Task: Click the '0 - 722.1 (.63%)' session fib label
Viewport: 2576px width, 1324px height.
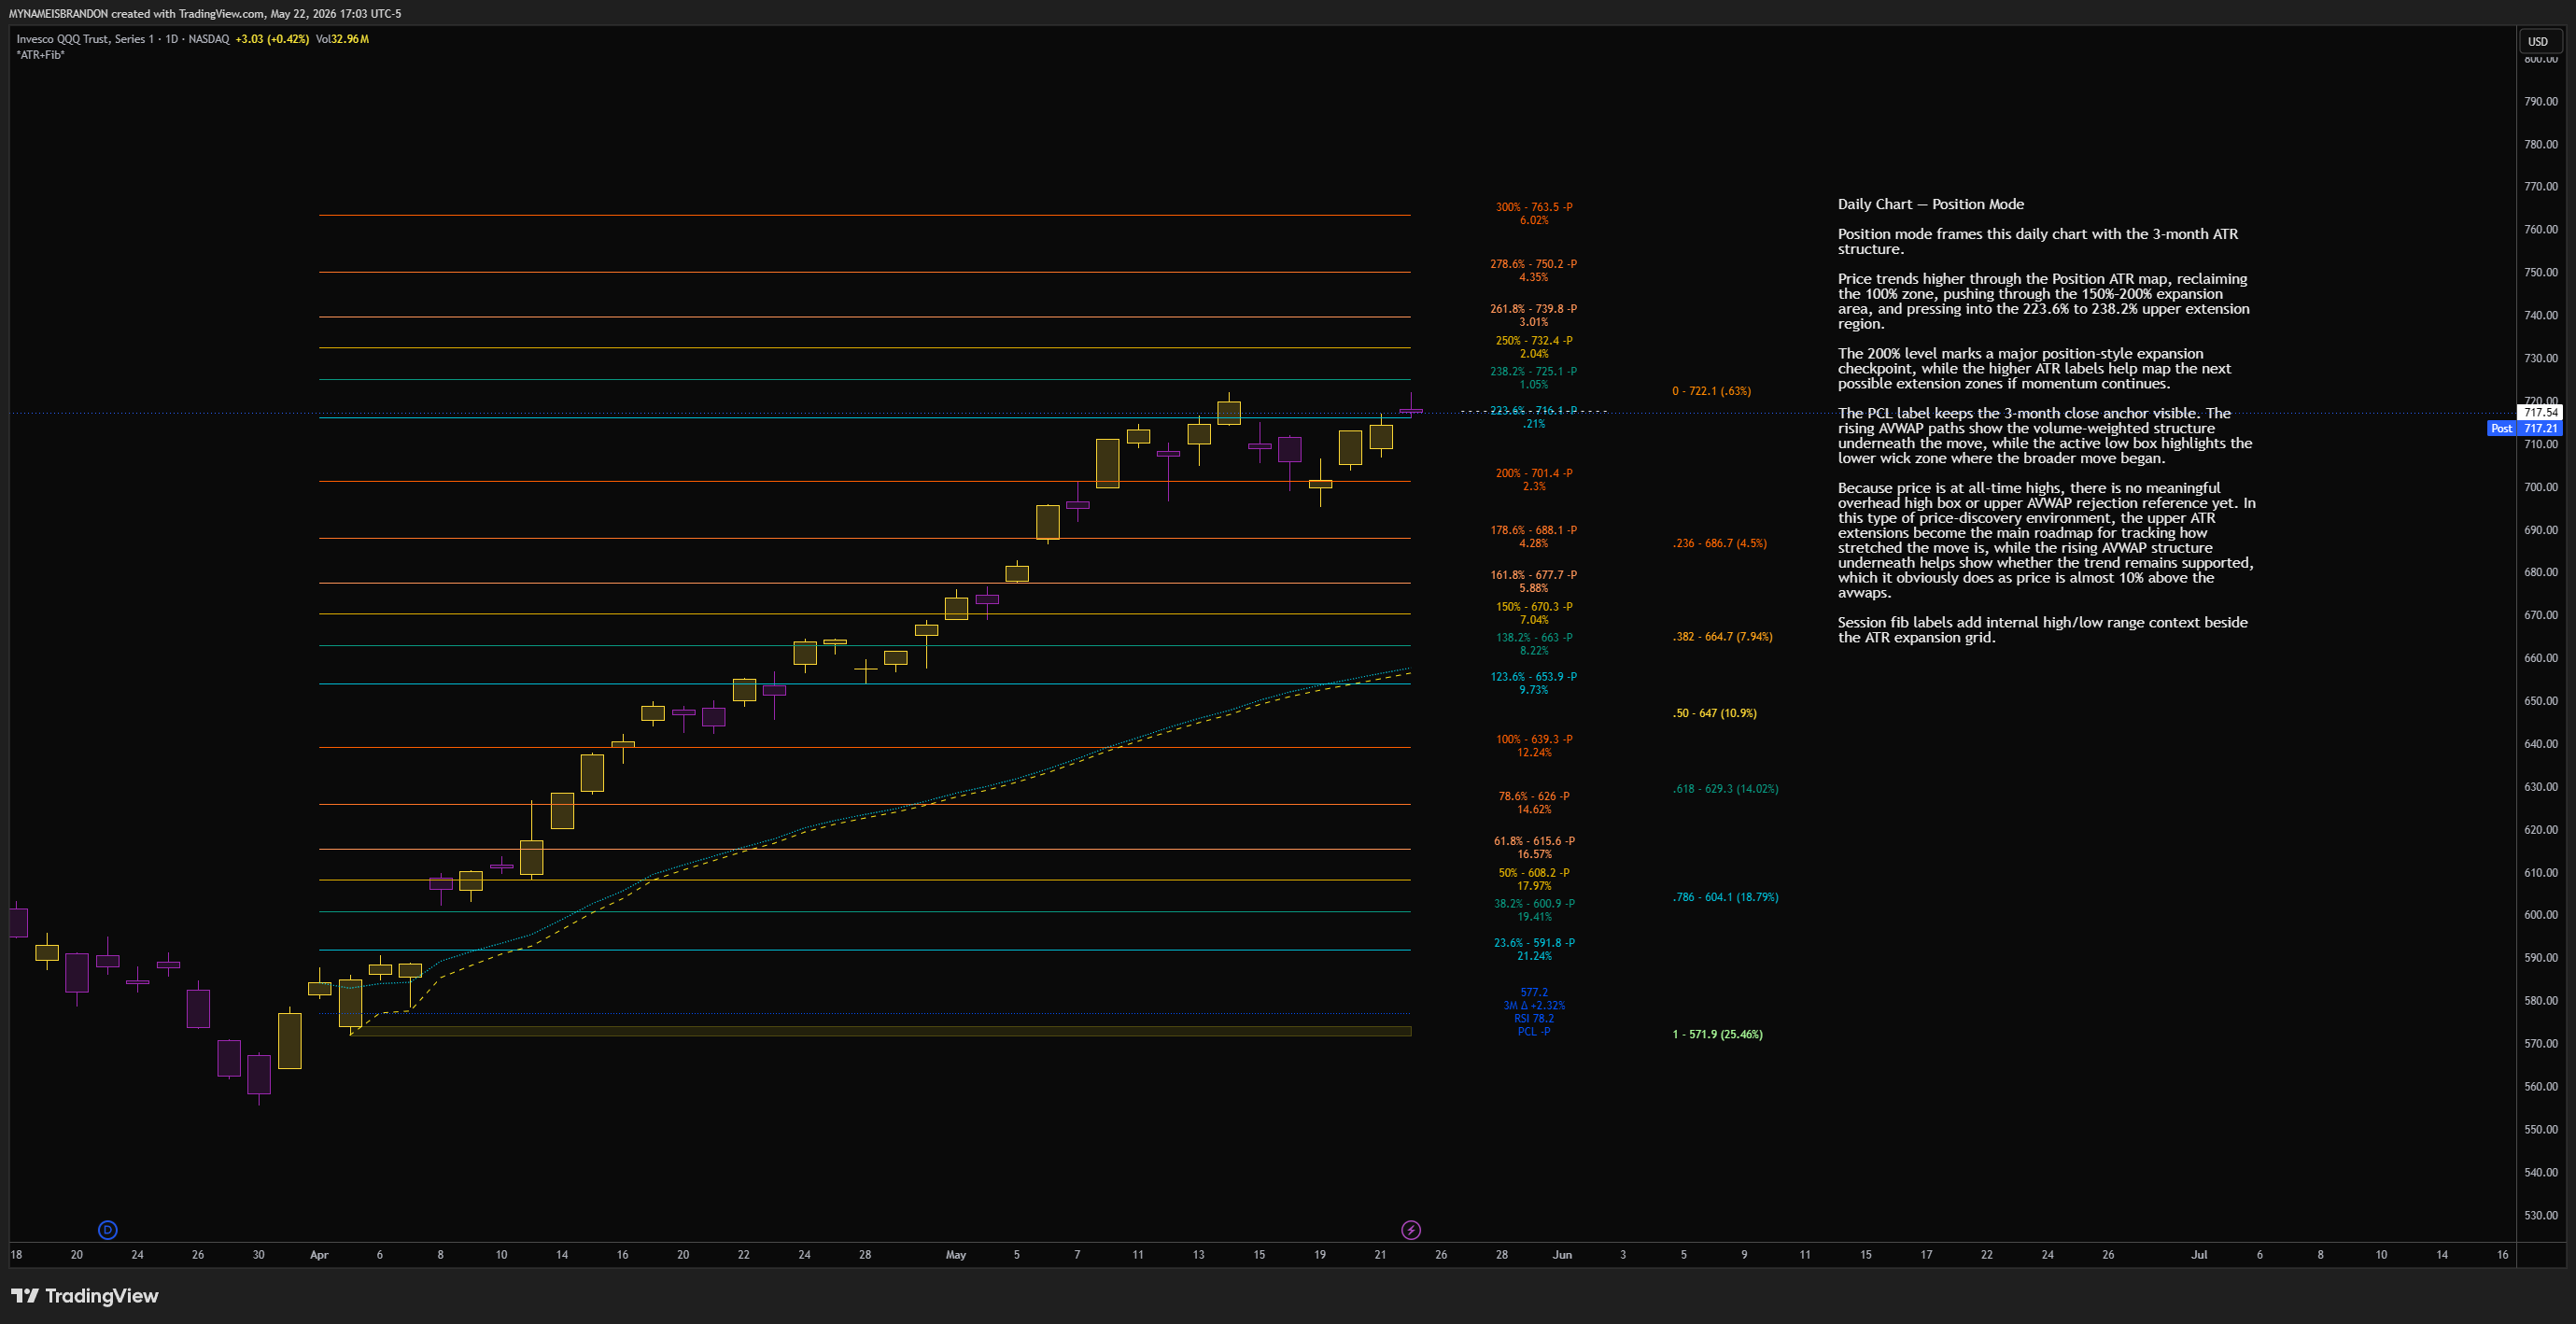Action: (1711, 391)
